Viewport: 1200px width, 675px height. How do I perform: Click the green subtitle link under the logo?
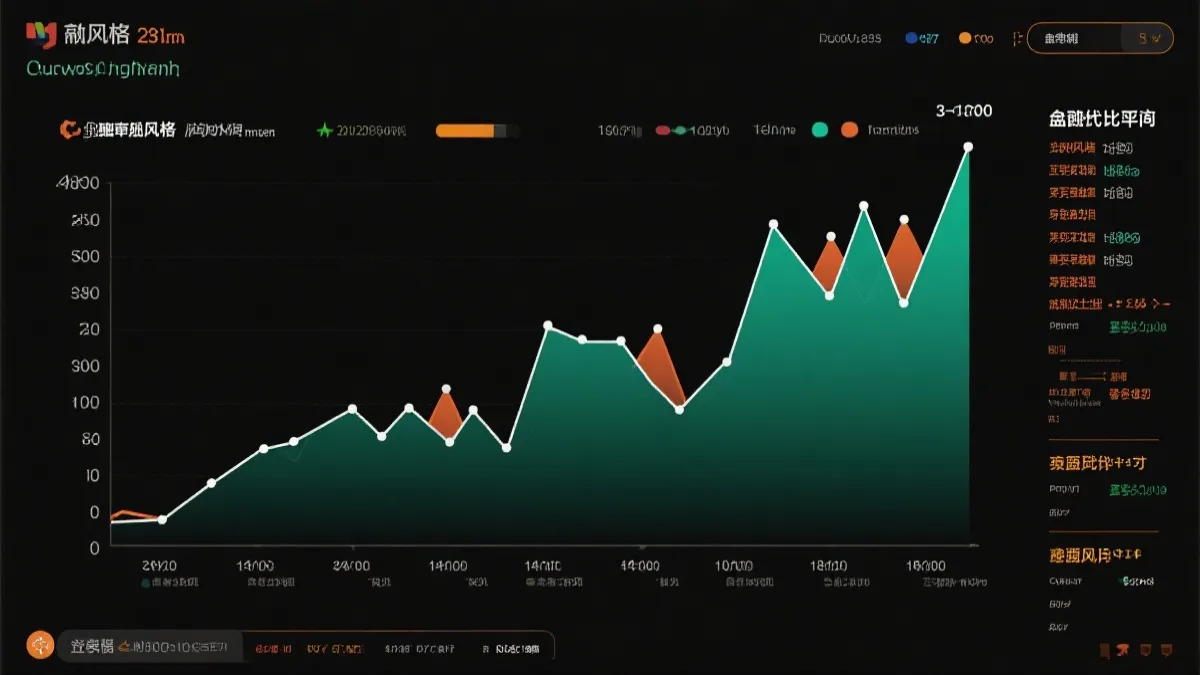tap(103, 69)
